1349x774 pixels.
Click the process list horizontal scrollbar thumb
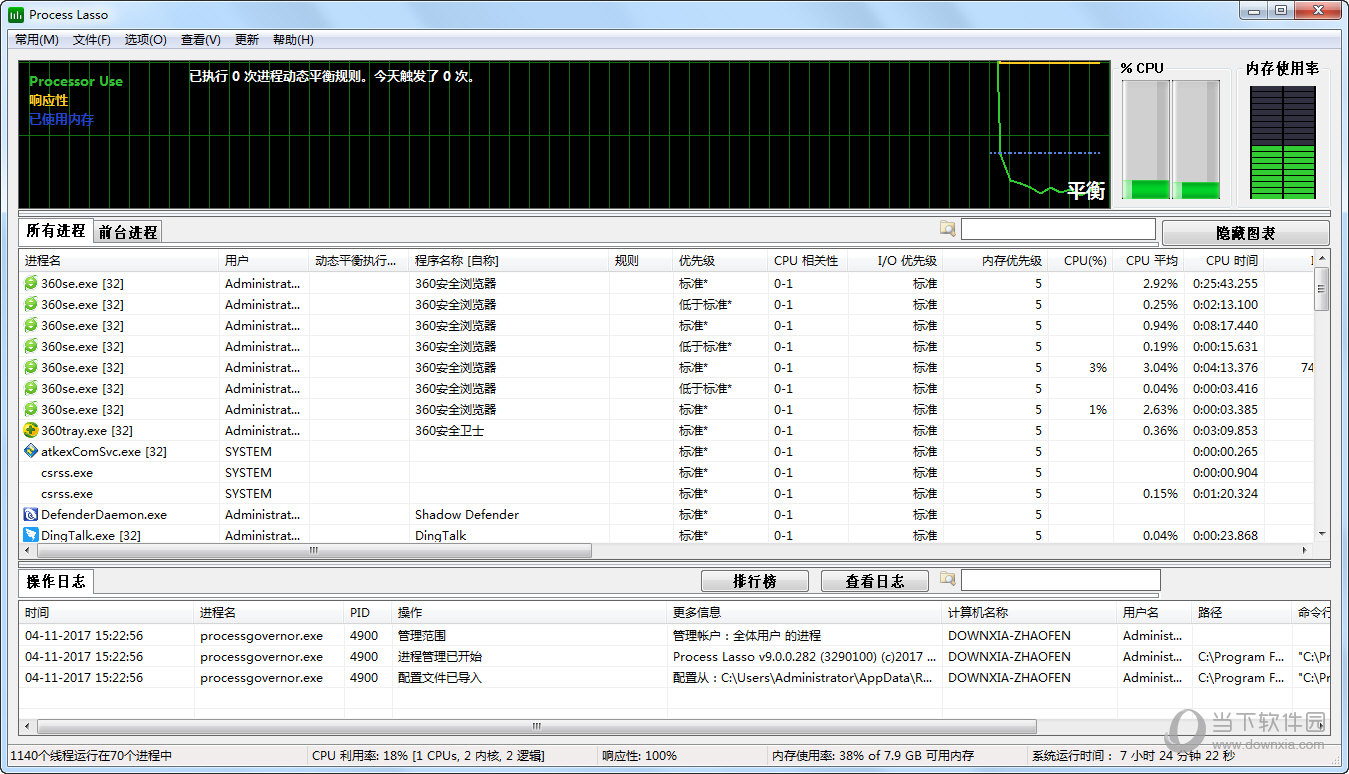click(313, 551)
